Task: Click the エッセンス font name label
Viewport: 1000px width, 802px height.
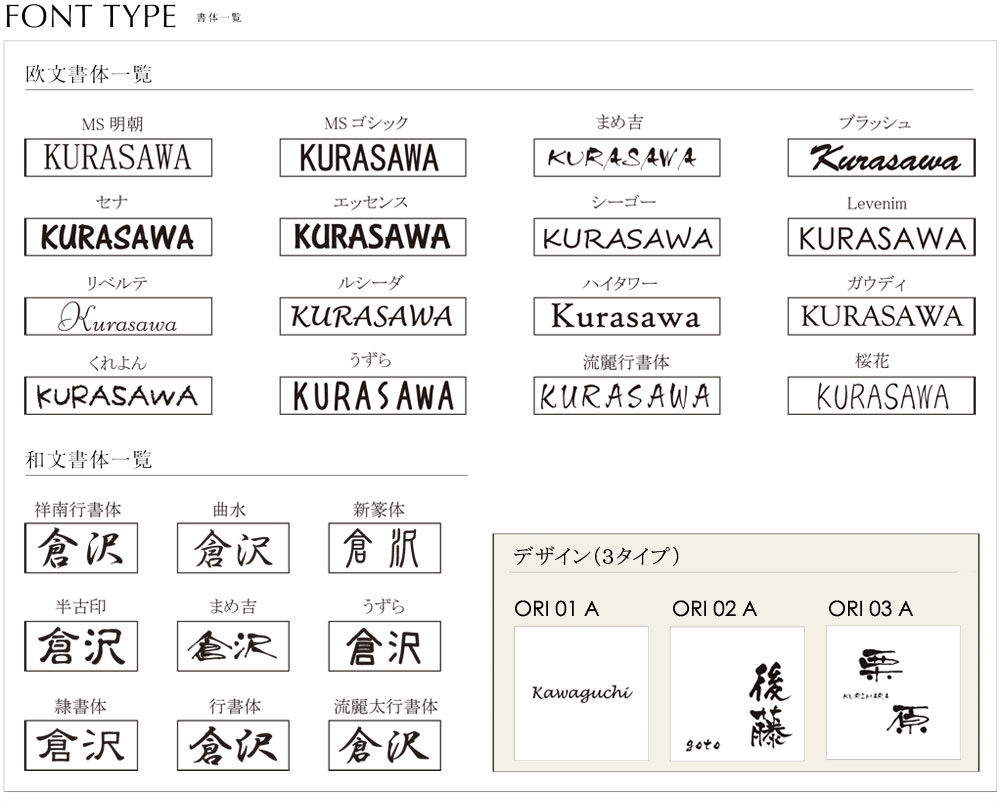Action: click(370, 203)
